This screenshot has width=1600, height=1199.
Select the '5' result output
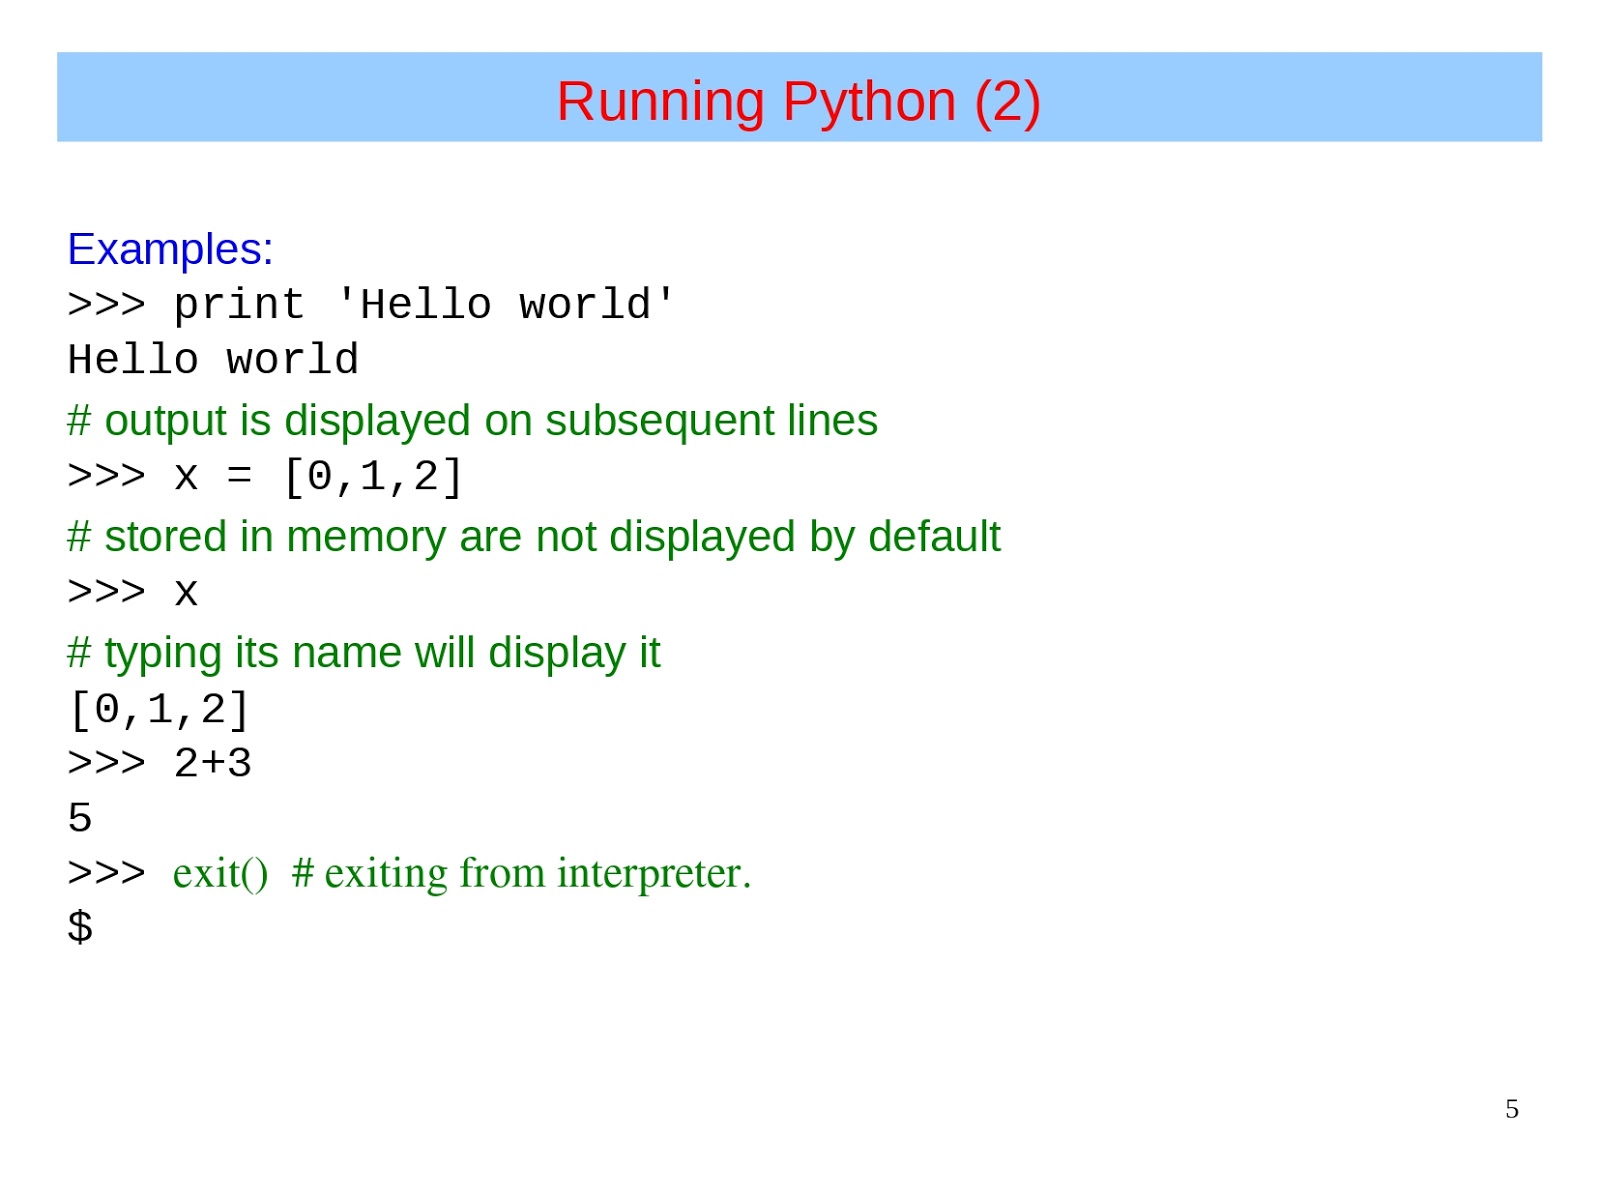(80, 819)
